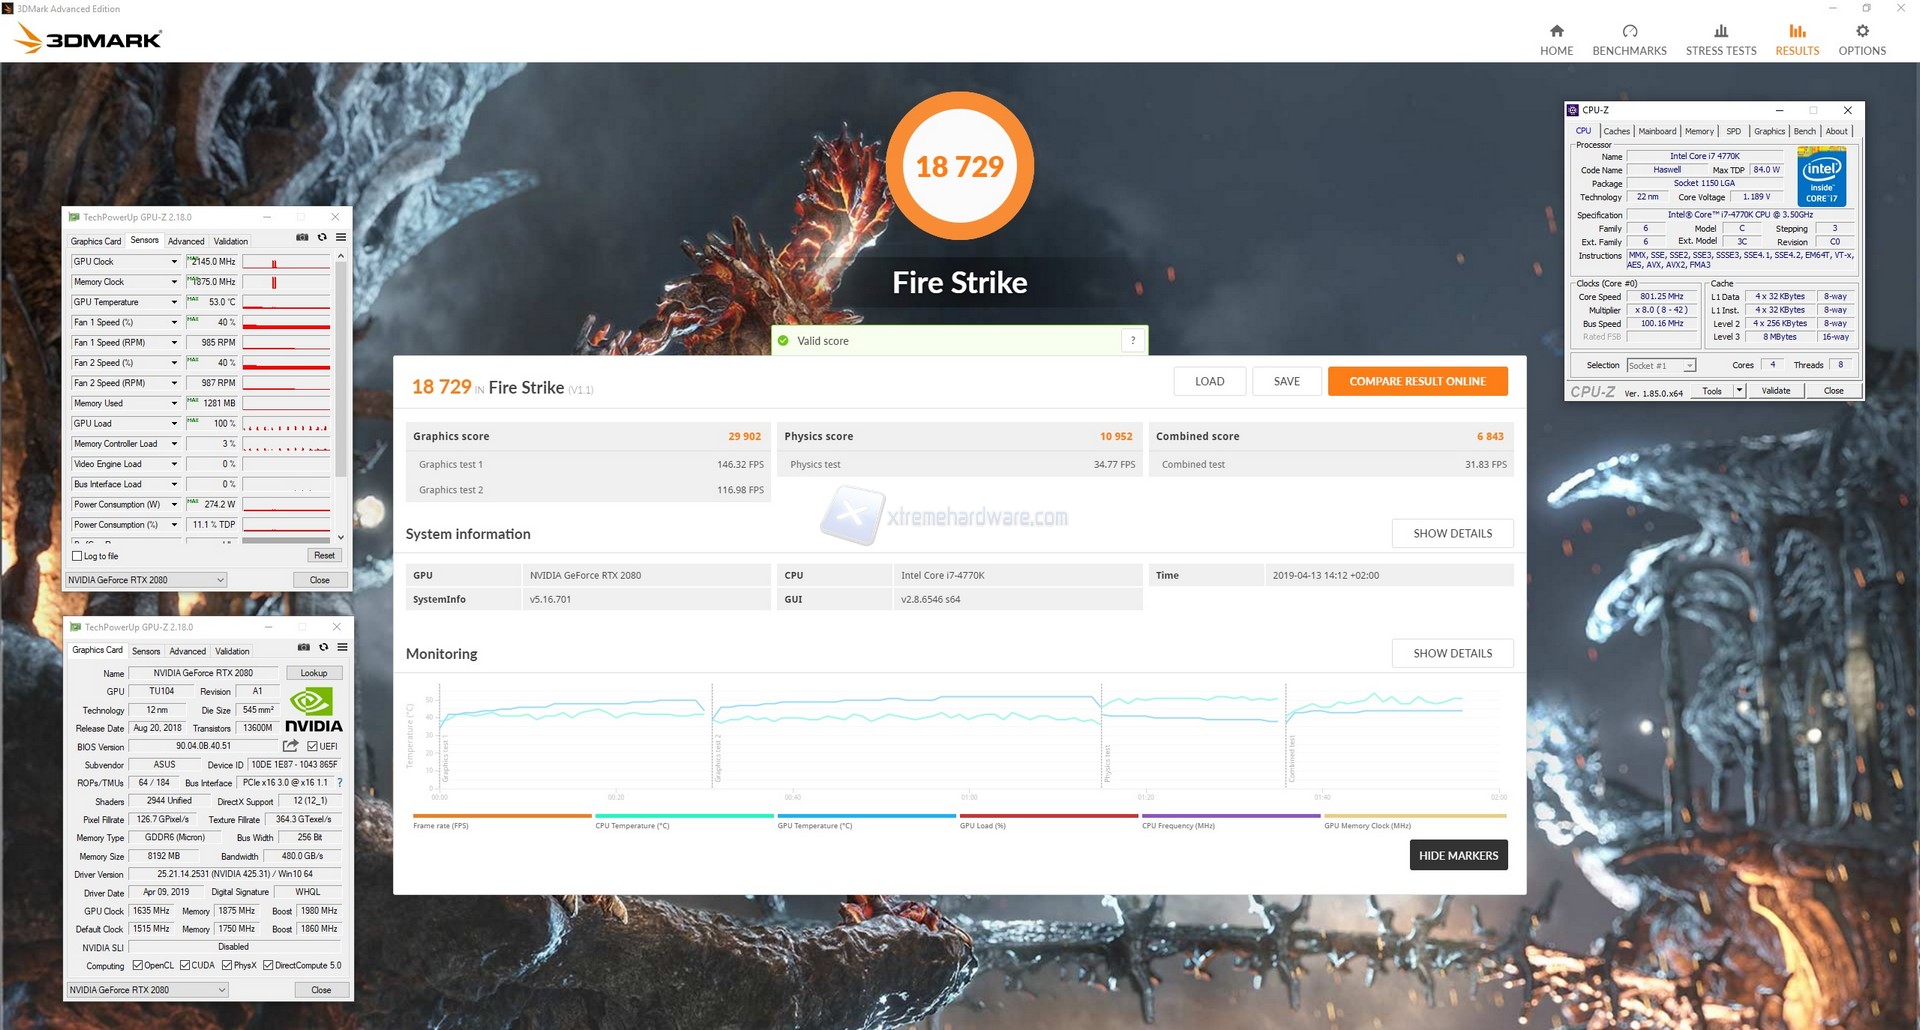1920x1030 pixels.
Task: Toggle the UEFI checkbox
Action: [x=313, y=746]
